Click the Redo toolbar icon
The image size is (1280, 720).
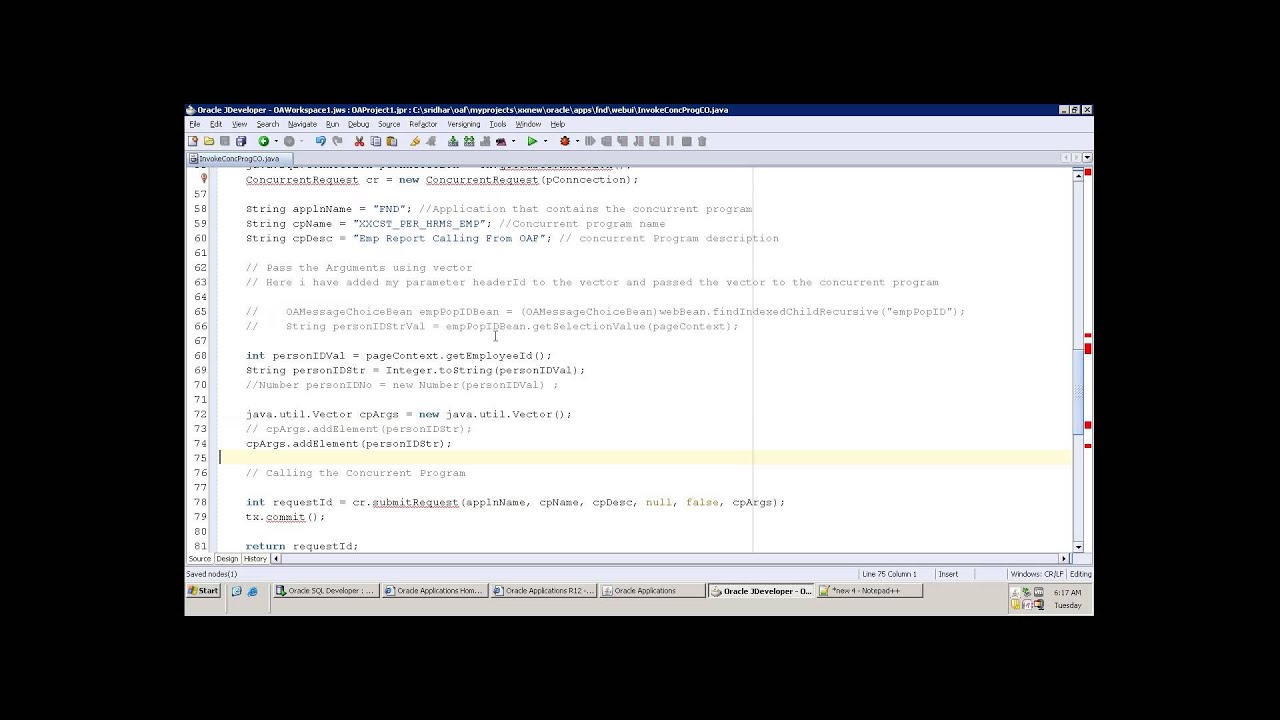337,141
